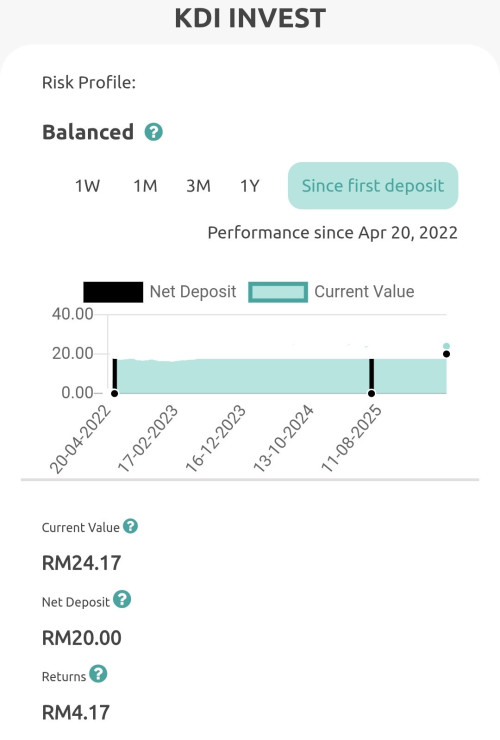Open the Returns help icon
Image resolution: width=500 pixels, height=740 pixels.
coord(98,674)
